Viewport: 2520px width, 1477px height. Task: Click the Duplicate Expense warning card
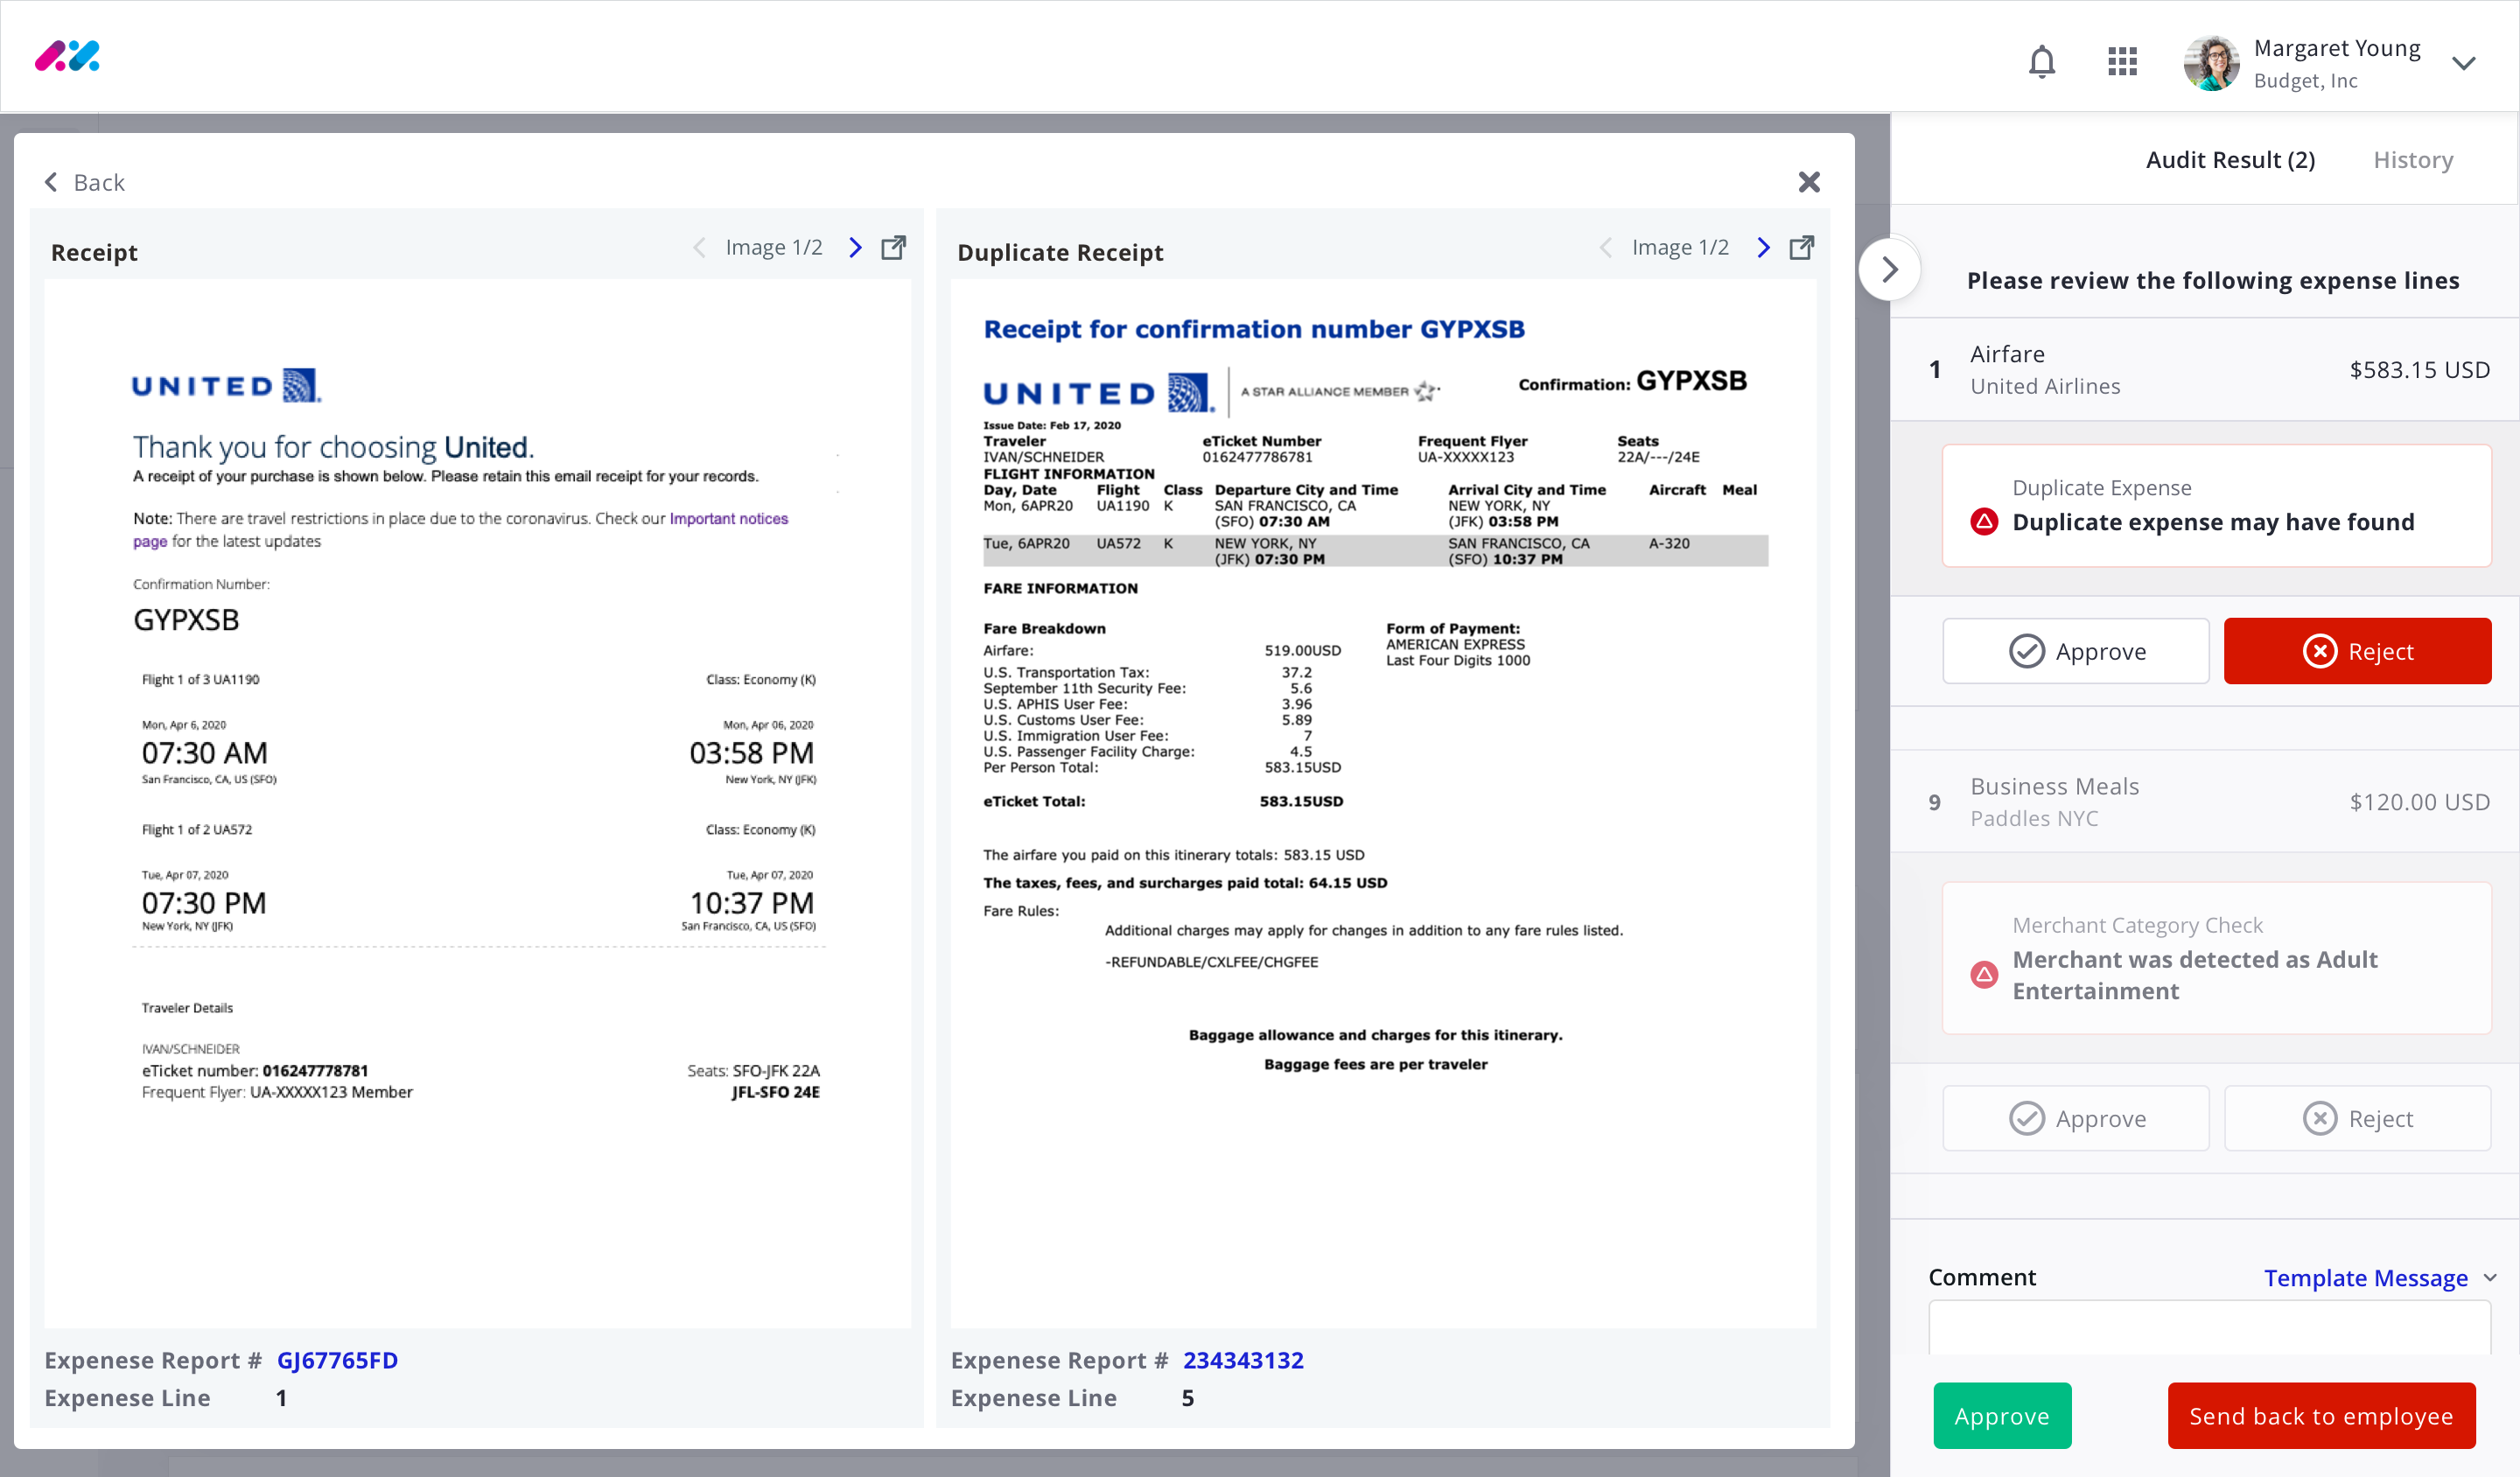tap(2216, 505)
